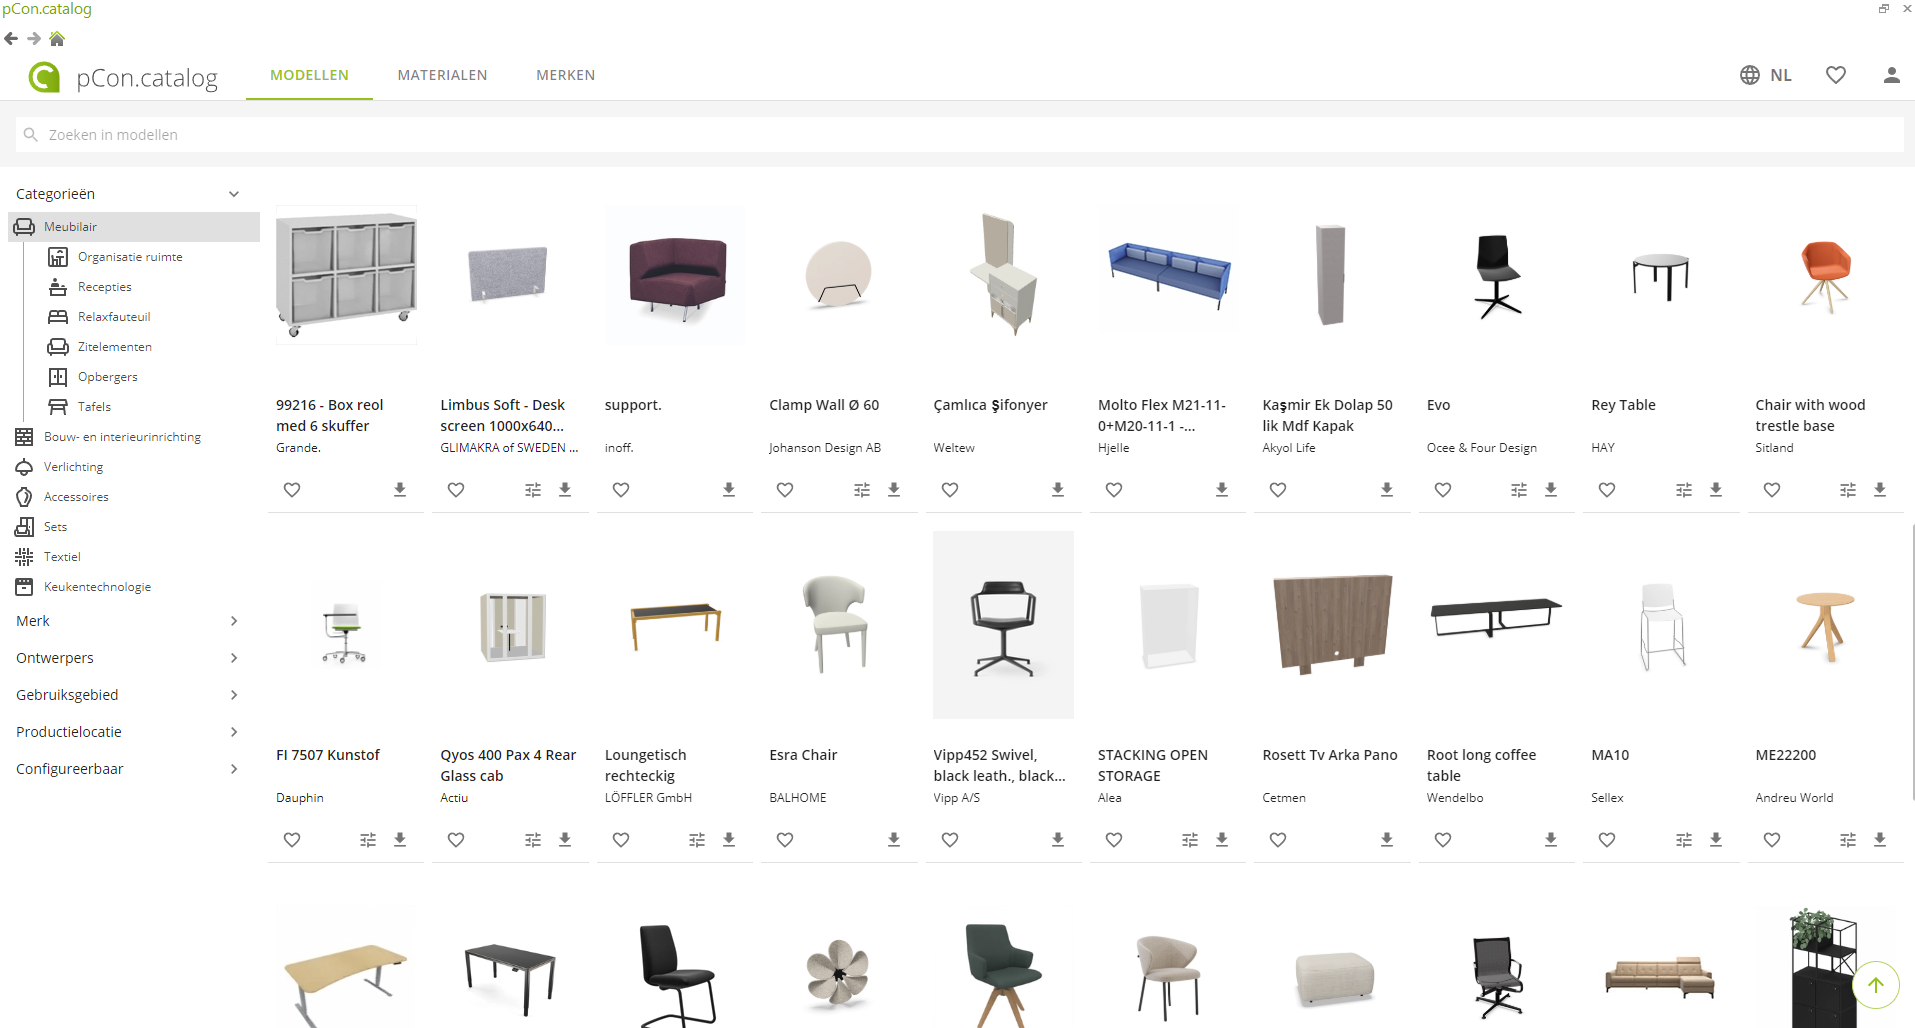The width and height of the screenshot is (1915, 1028).
Task: Select the Verlichting category
Action: click(73, 467)
